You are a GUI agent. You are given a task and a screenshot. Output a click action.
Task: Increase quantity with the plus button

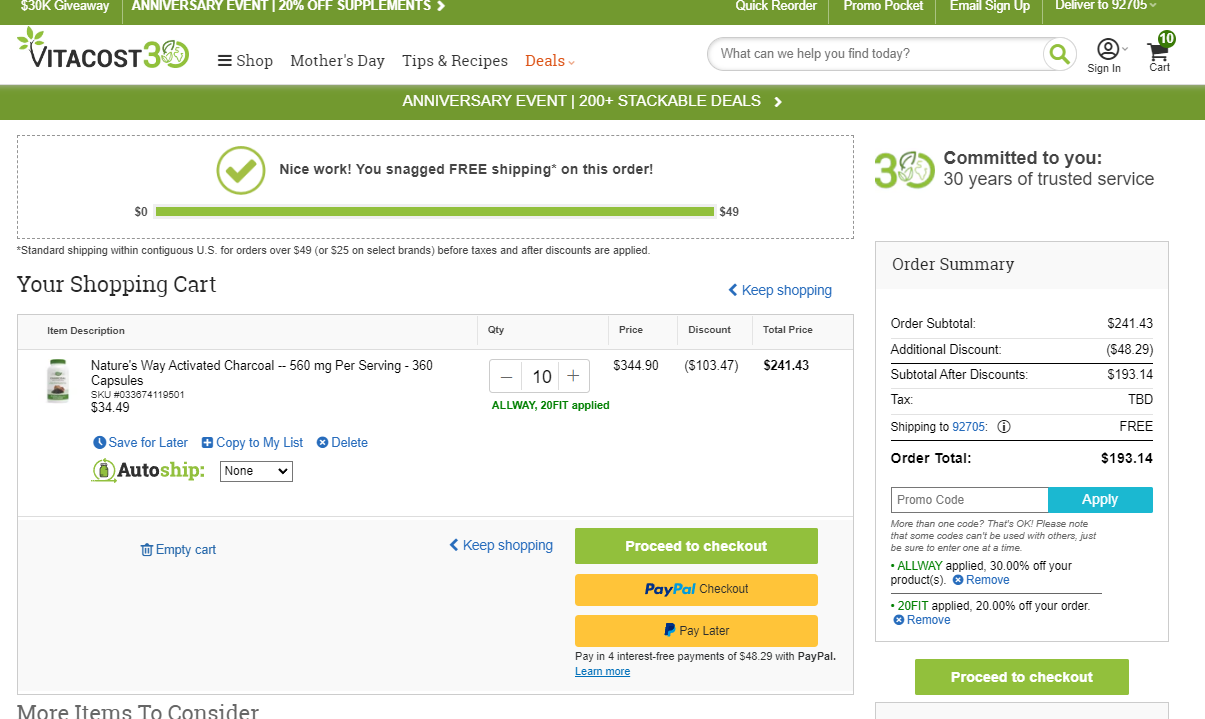tap(573, 376)
